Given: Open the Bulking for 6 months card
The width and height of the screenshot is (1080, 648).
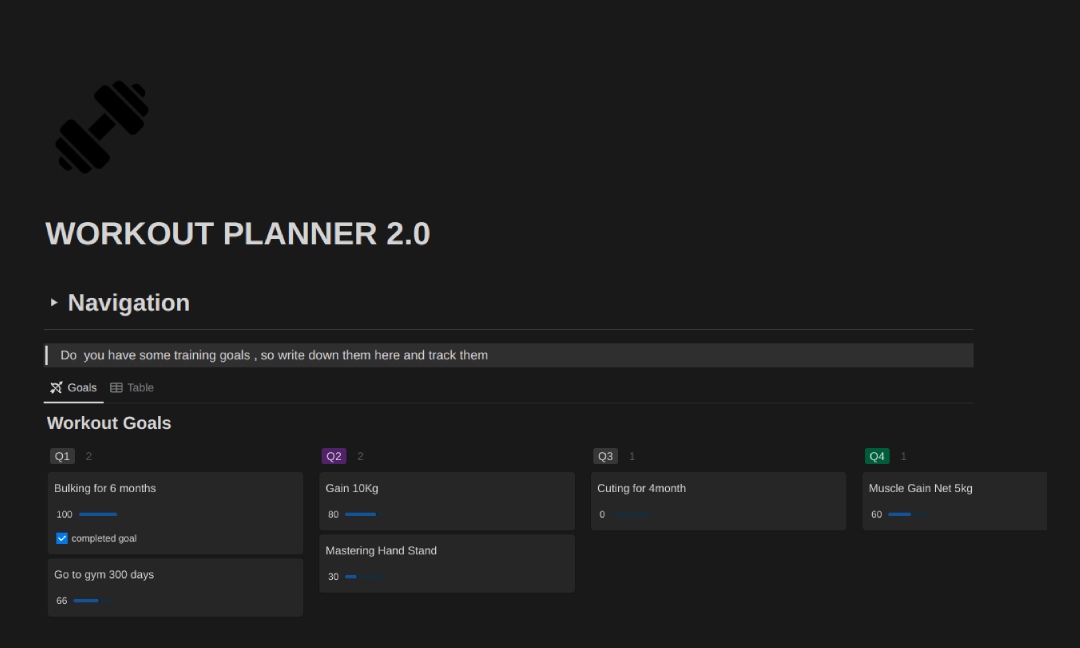Looking at the screenshot, I should [105, 489].
